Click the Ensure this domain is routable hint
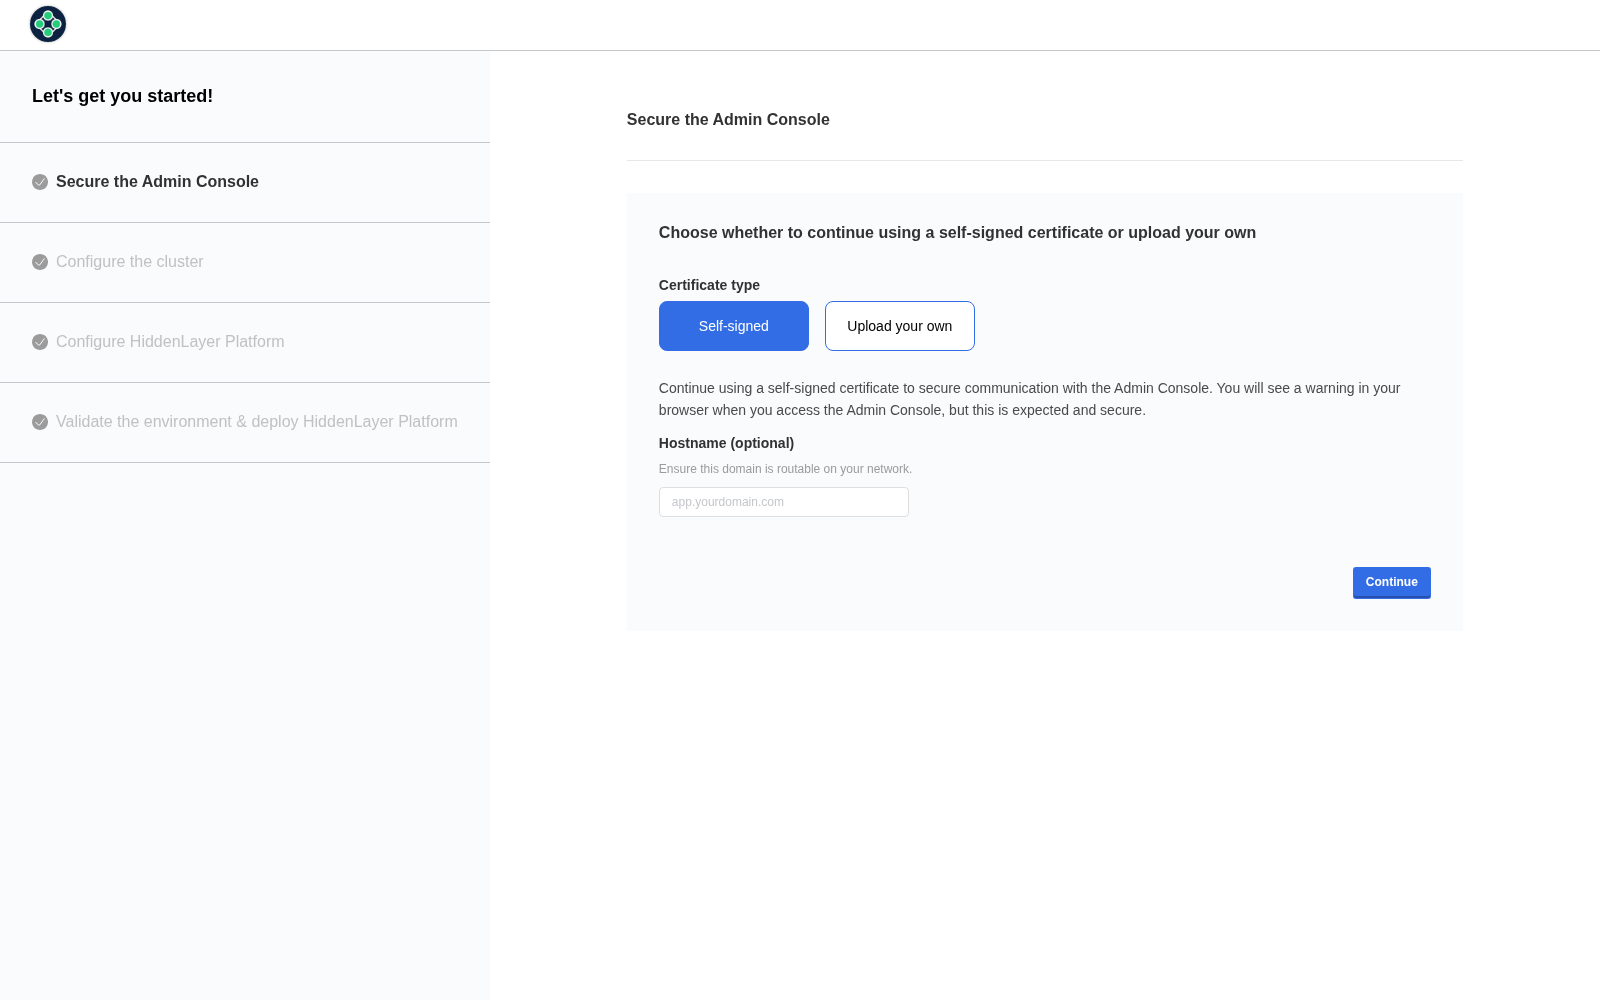Screen dimensions: 1600x1000 click(785, 469)
